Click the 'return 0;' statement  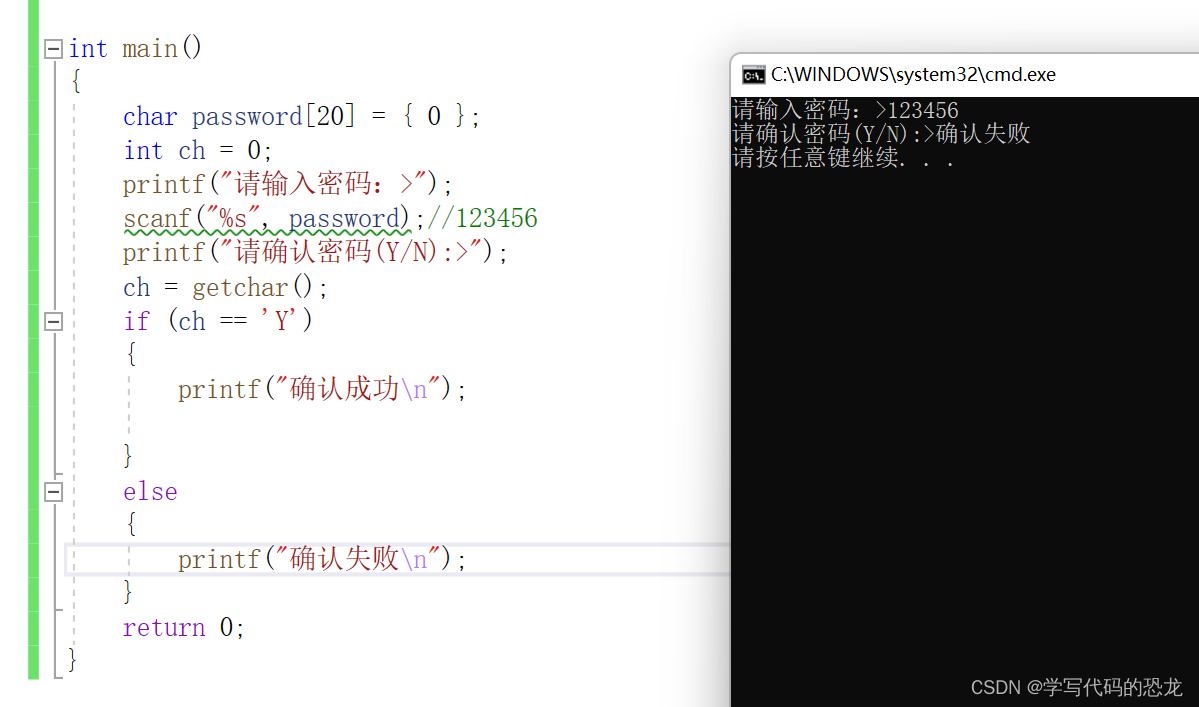[x=184, y=628]
